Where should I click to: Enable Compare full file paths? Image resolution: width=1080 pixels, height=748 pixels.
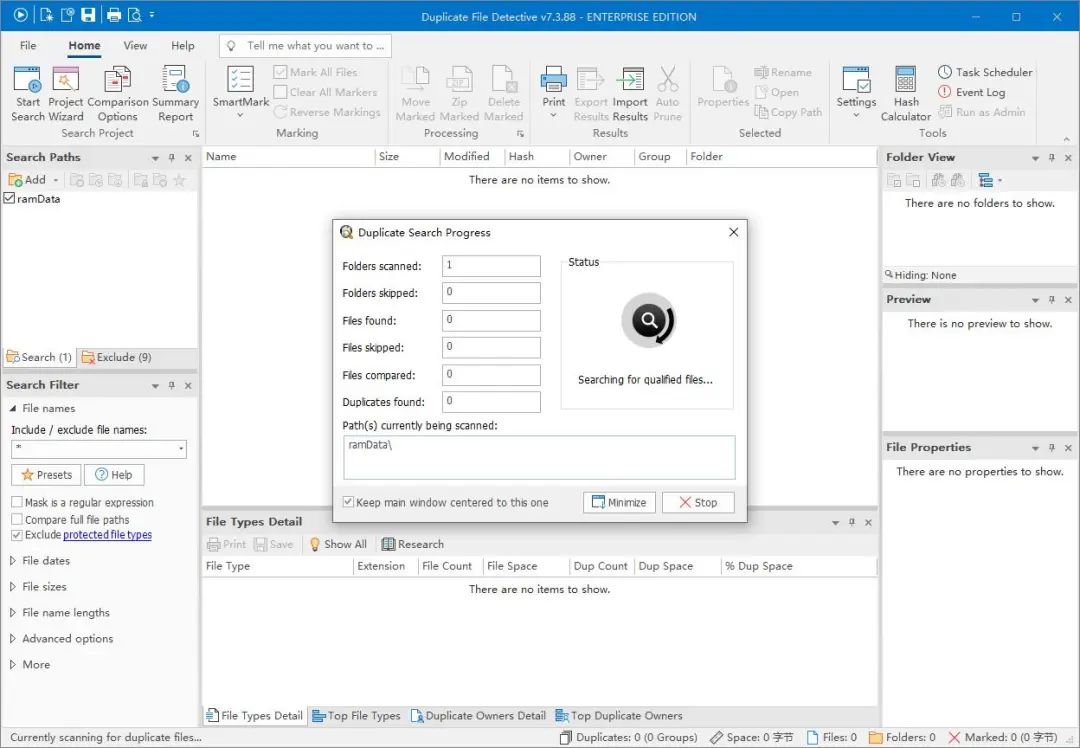(x=17, y=519)
